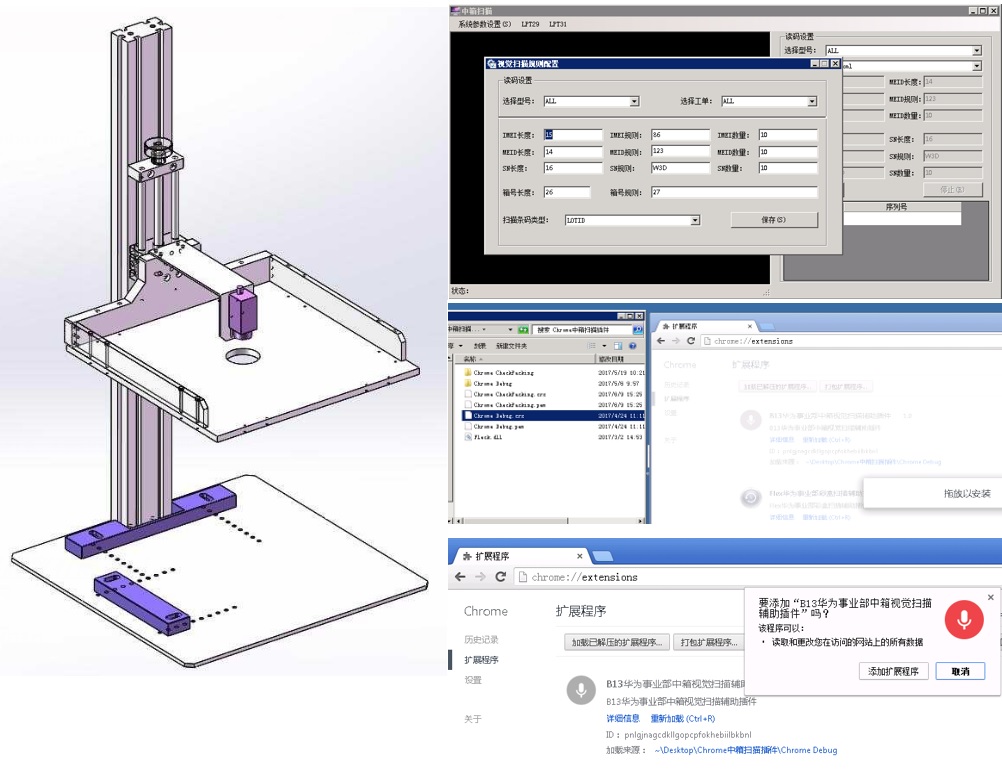Viewport: 1002px width, 775px height.
Task: Click the 保存(S) save button
Action: 773,220
